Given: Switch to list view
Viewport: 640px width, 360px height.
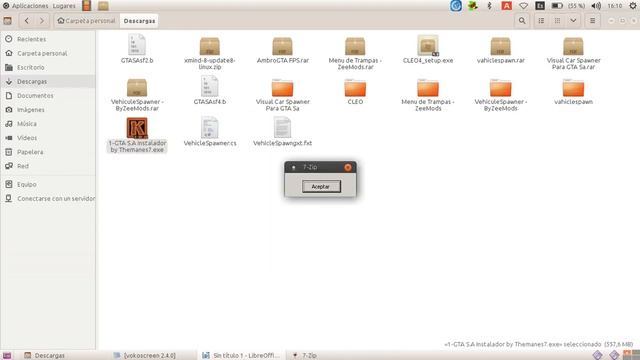Looking at the screenshot, I should tap(541, 21).
